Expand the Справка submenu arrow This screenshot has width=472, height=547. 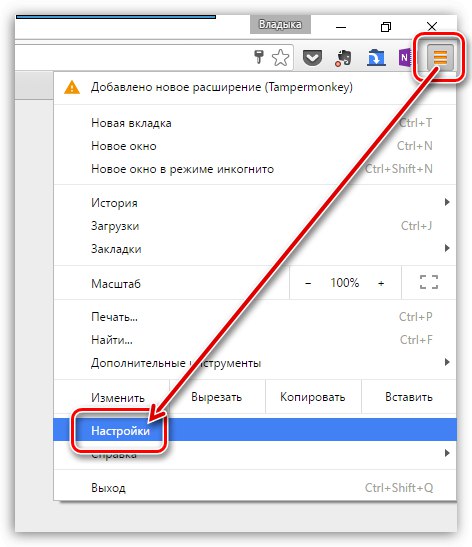point(447,453)
